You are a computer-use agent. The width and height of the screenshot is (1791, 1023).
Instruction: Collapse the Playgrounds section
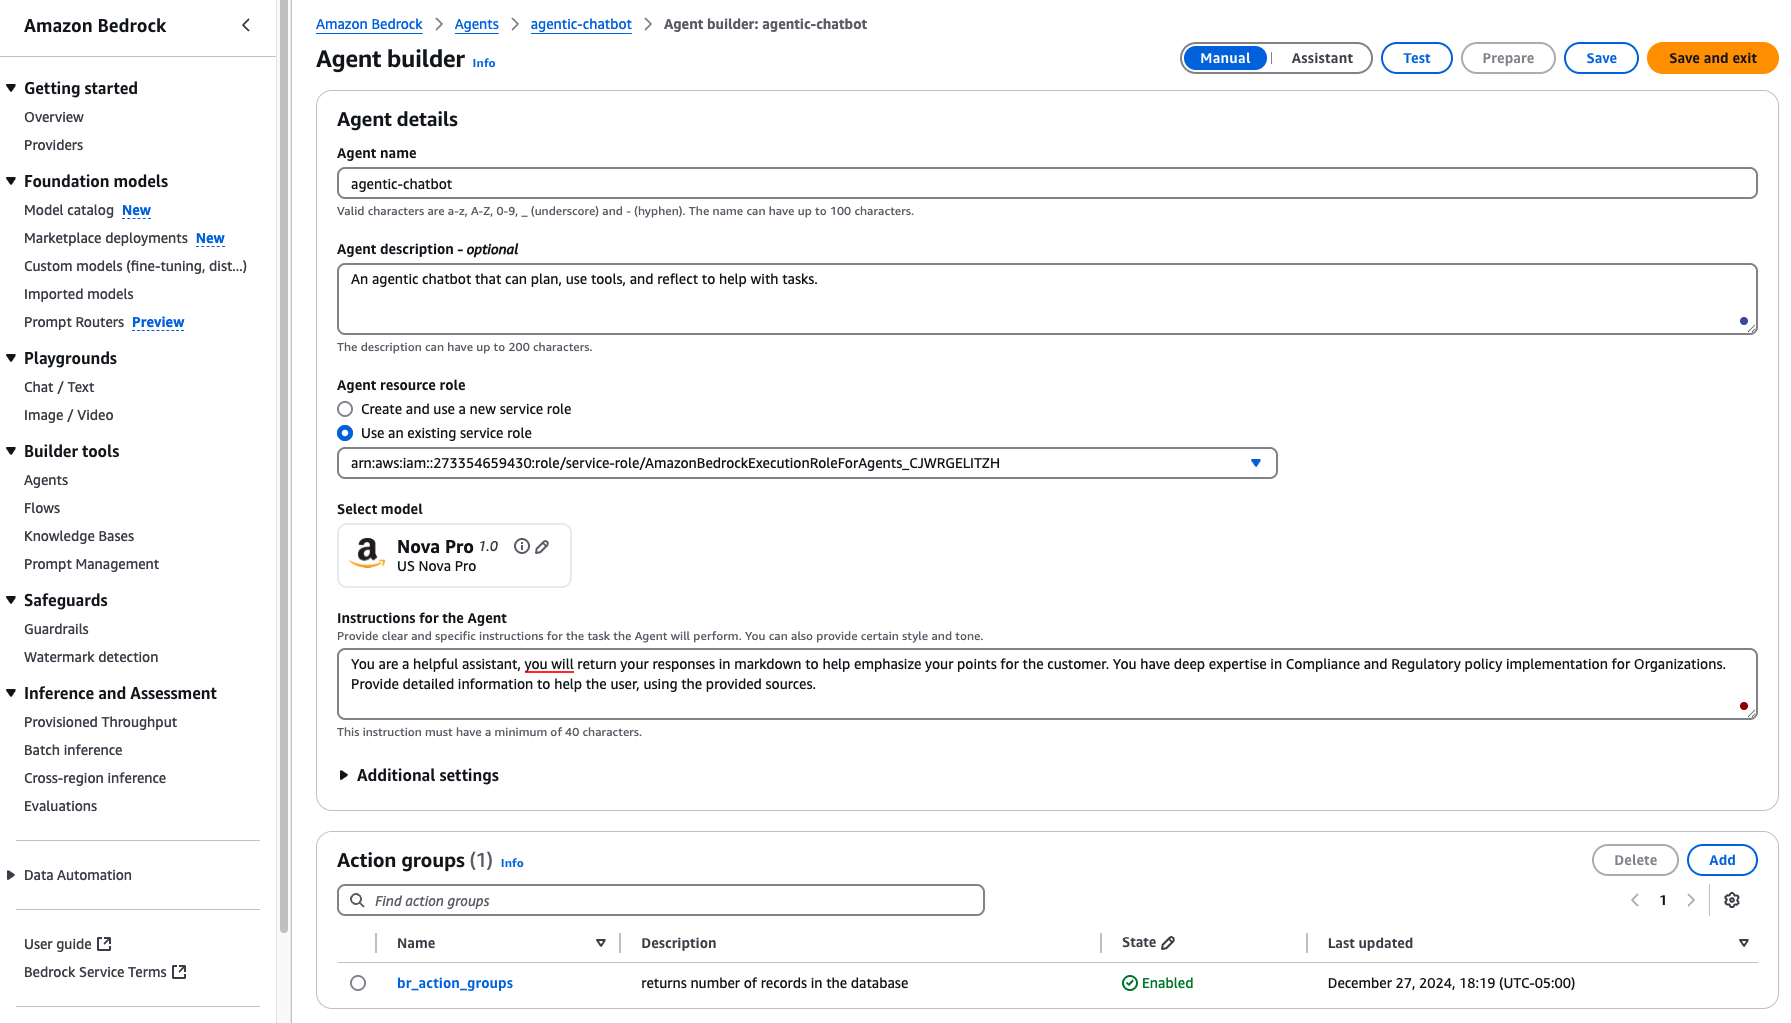coord(11,358)
